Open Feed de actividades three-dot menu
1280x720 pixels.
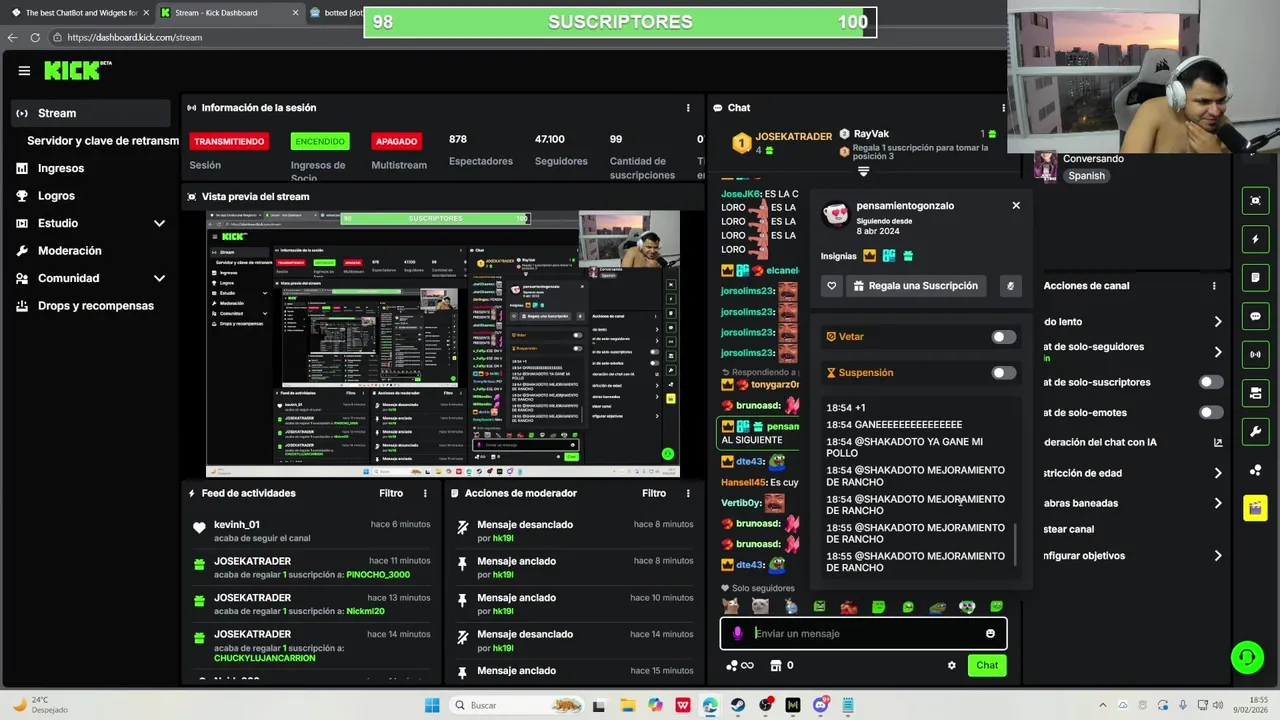(x=425, y=493)
